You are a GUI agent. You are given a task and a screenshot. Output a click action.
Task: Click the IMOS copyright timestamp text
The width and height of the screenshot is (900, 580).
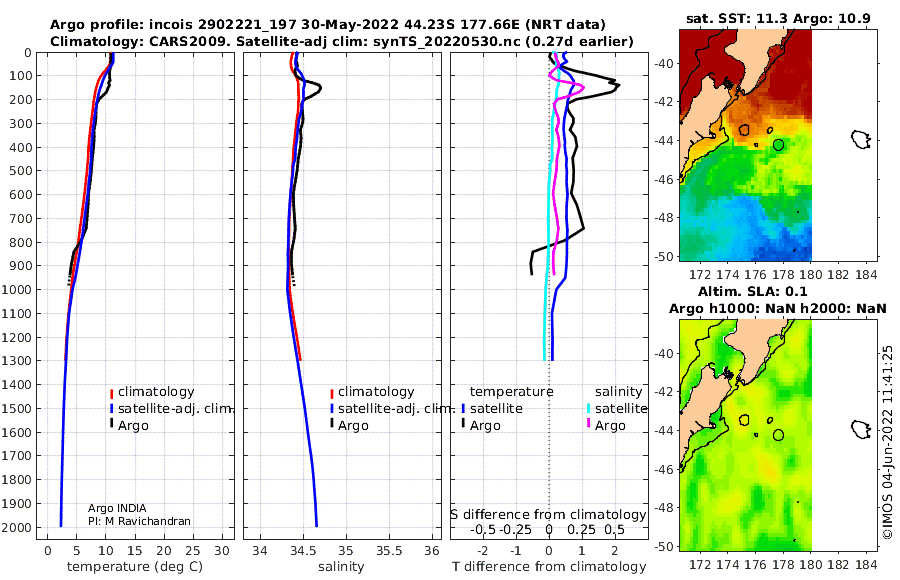pos(888,442)
